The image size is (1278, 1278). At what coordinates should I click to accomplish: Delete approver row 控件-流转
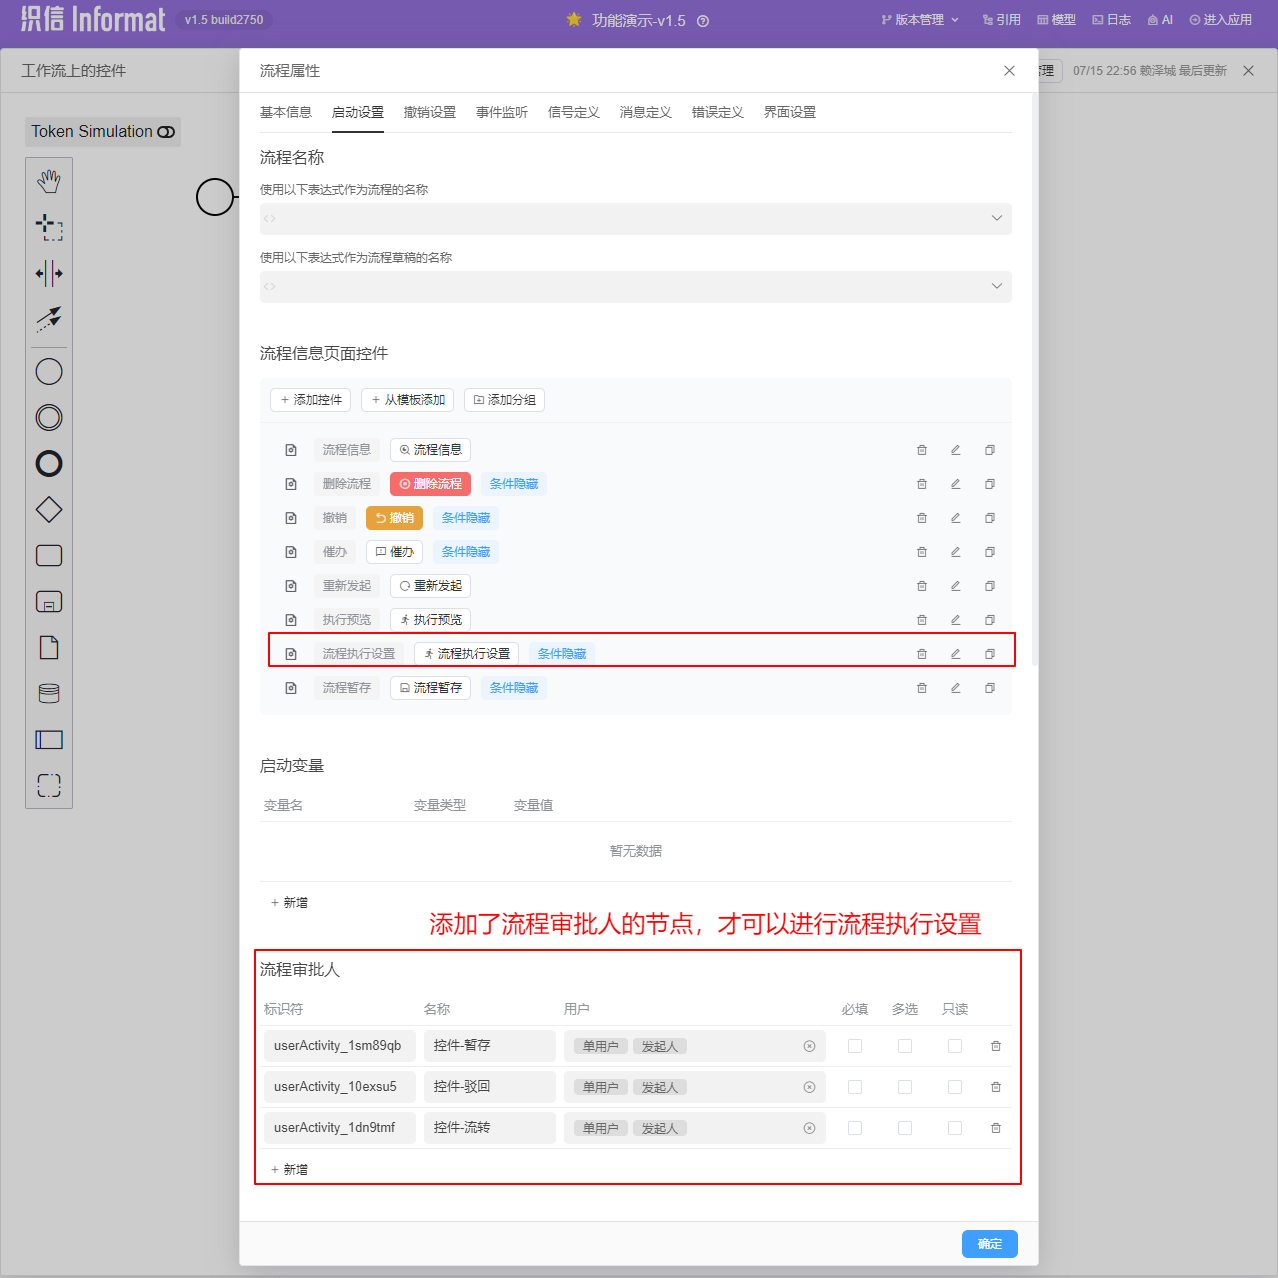[996, 1128]
